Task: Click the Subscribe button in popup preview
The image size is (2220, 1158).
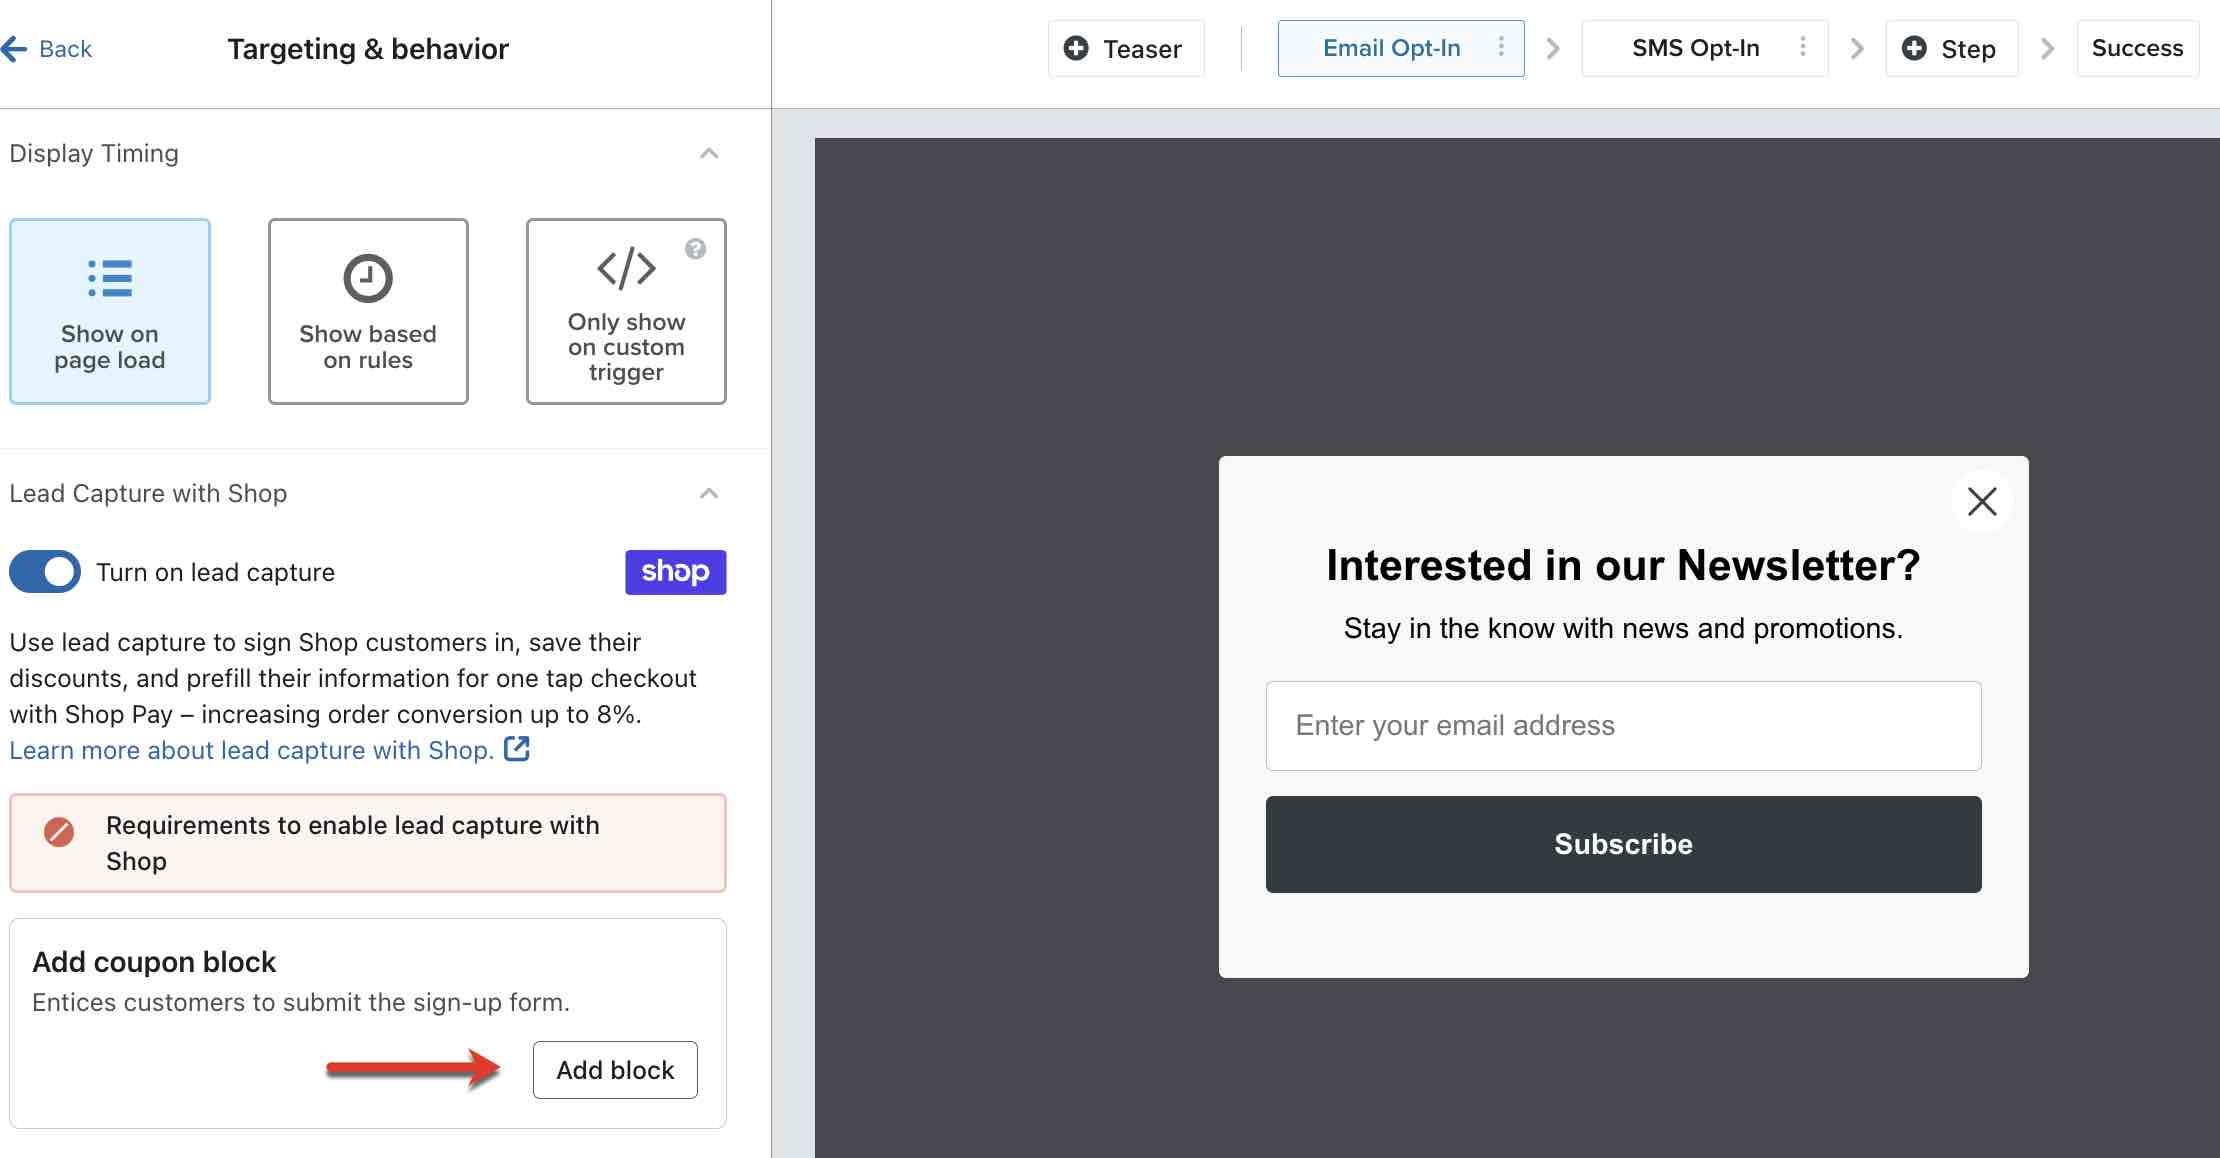Action: coord(1622,844)
